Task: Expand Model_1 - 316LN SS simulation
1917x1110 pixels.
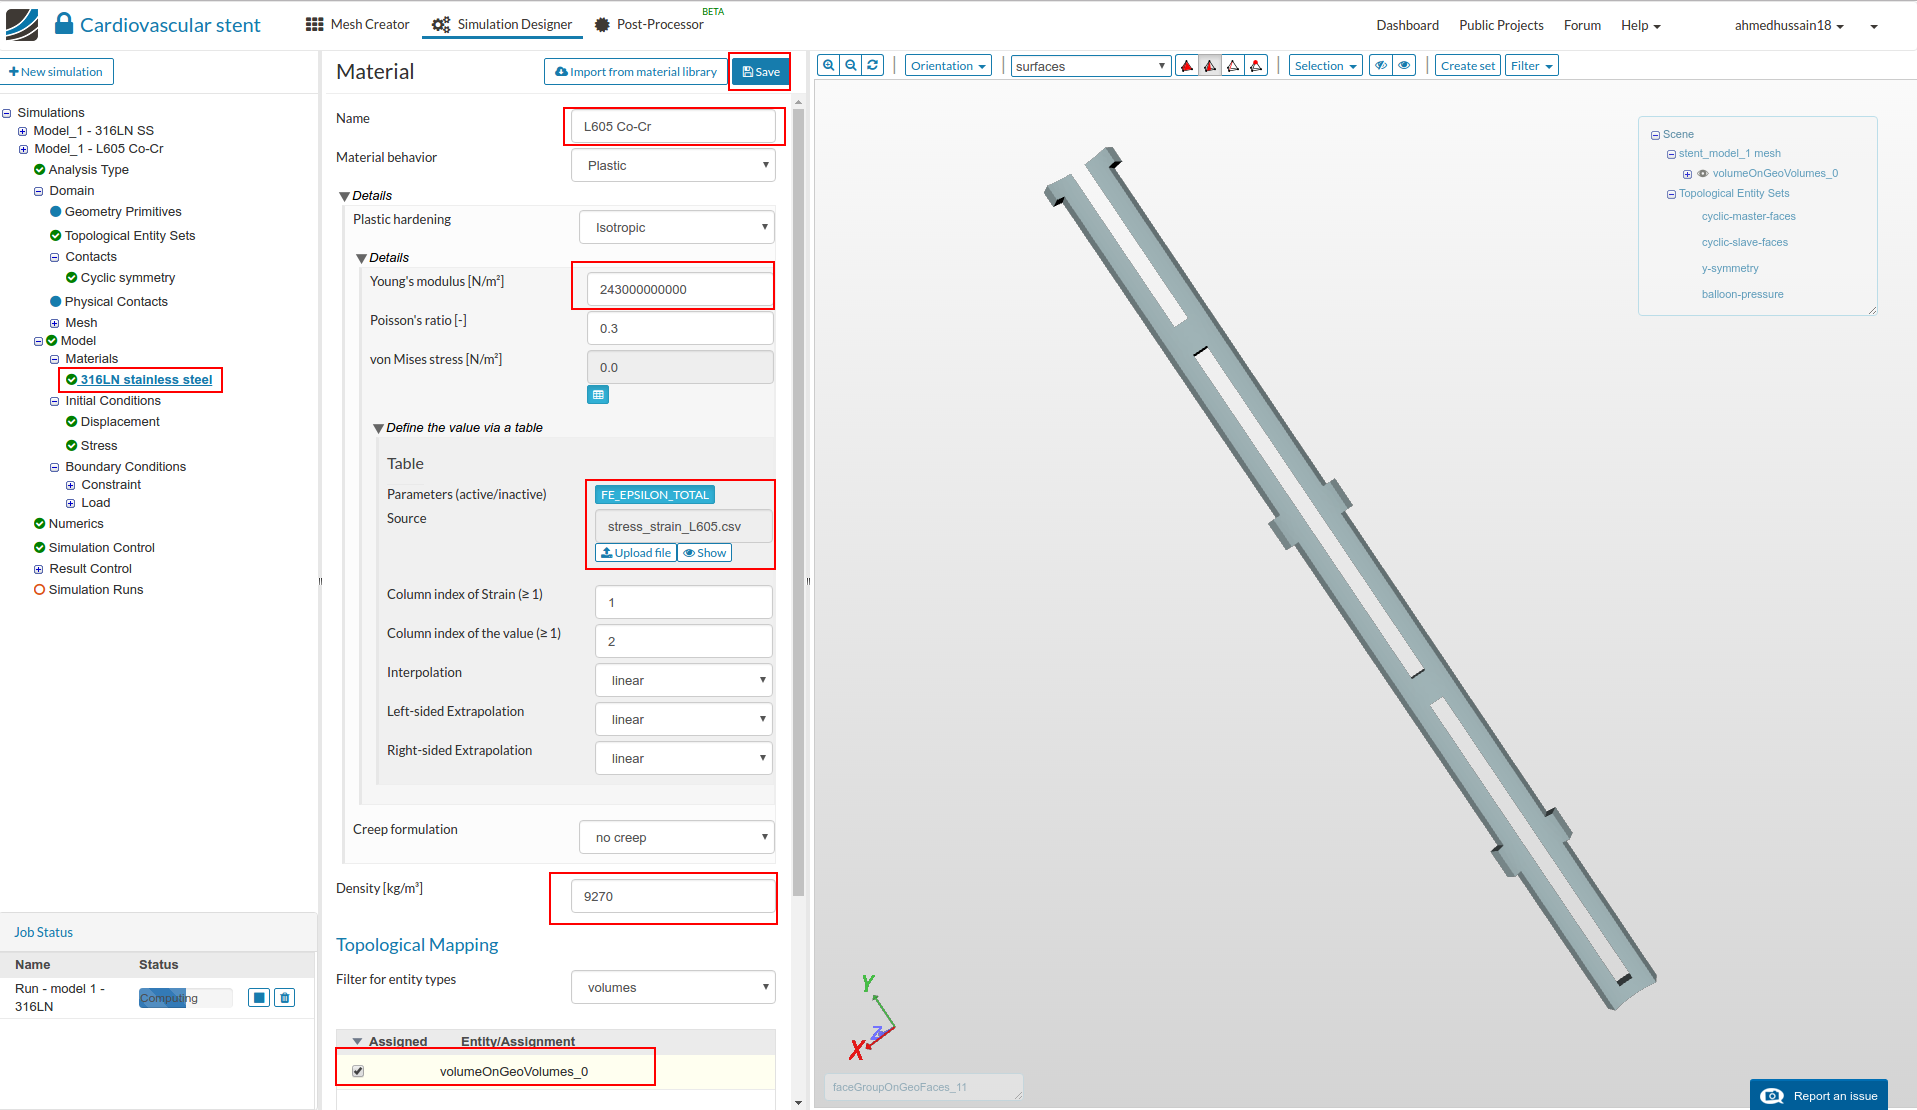Action: pyautogui.click(x=23, y=131)
